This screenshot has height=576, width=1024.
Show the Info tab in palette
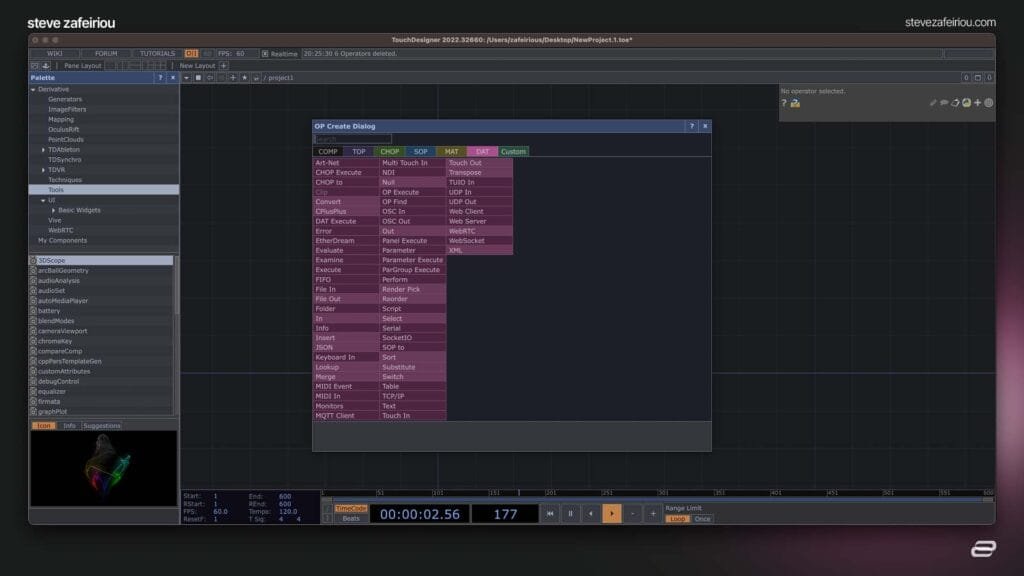tap(69, 426)
